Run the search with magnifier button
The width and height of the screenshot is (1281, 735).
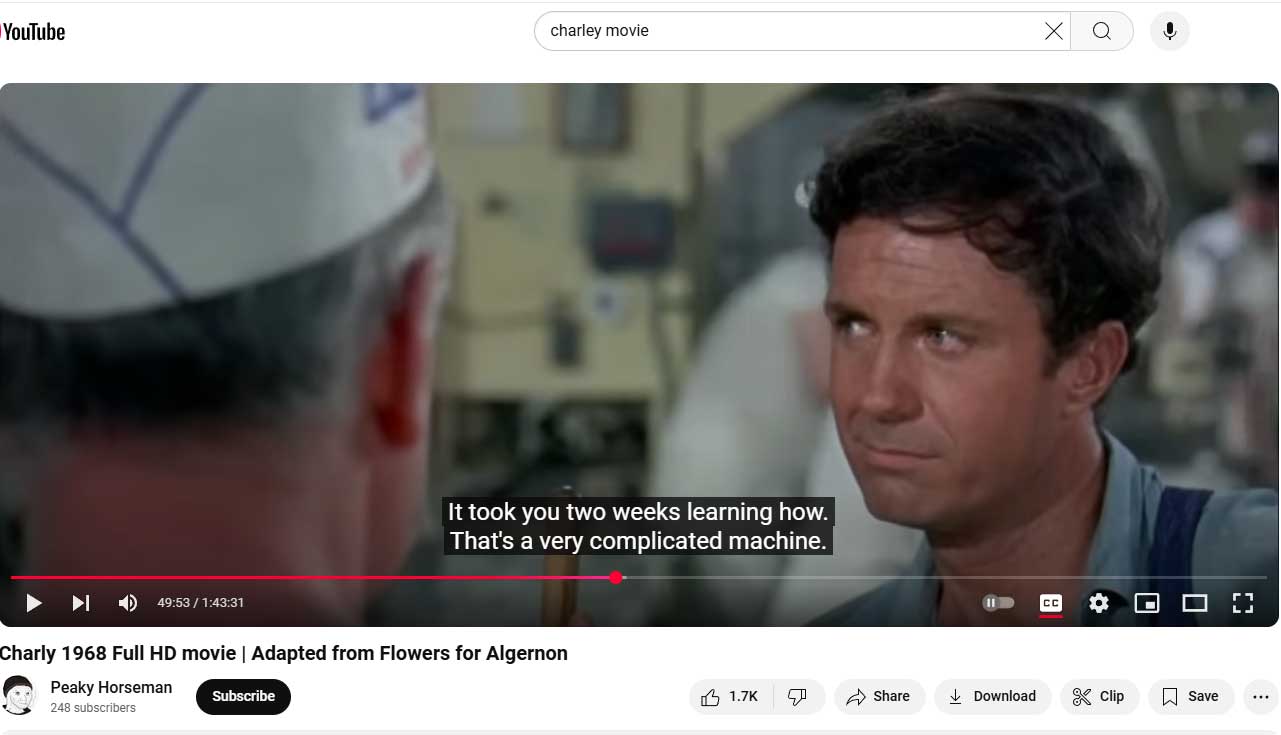1101,31
